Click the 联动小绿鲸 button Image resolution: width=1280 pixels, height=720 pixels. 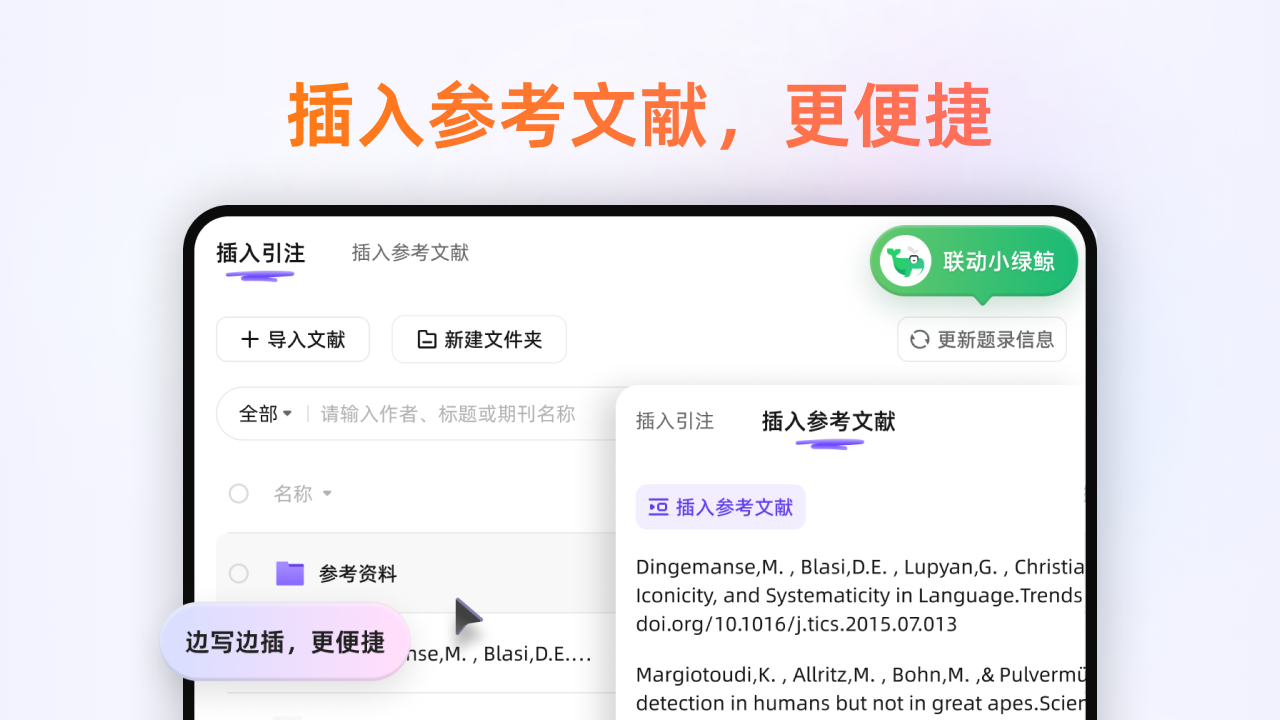[x=973, y=261]
